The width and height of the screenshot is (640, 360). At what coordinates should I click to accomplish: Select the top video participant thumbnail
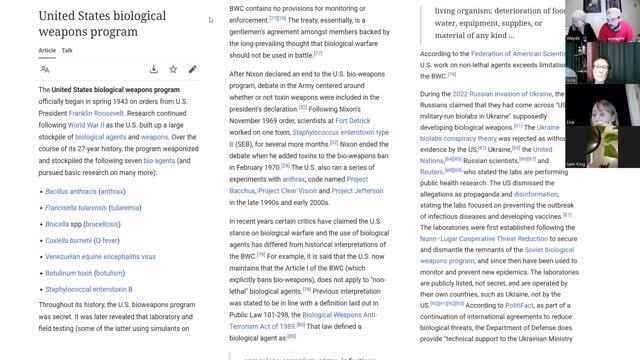pyautogui.click(x=602, y=21)
